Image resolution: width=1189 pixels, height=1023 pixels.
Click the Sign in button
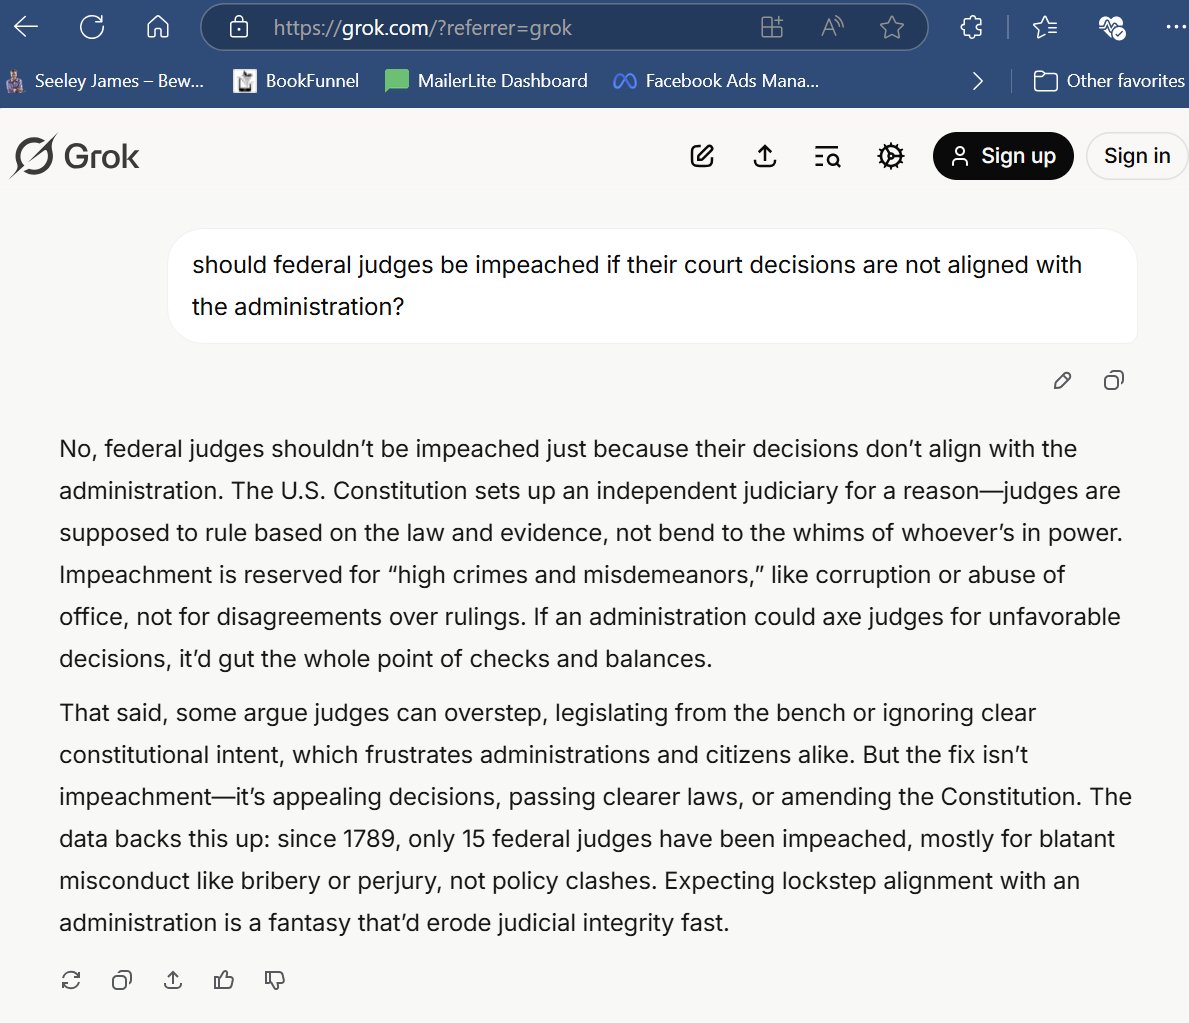tap(1137, 155)
